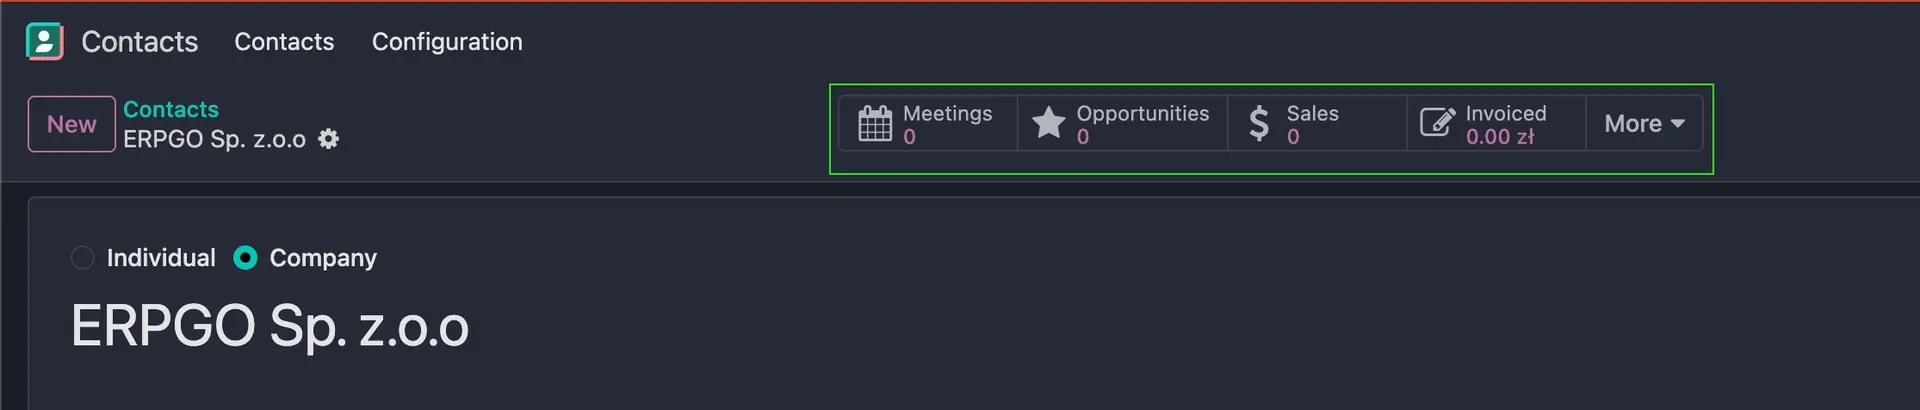
Task: Click the Contacts app title text
Action: click(140, 41)
